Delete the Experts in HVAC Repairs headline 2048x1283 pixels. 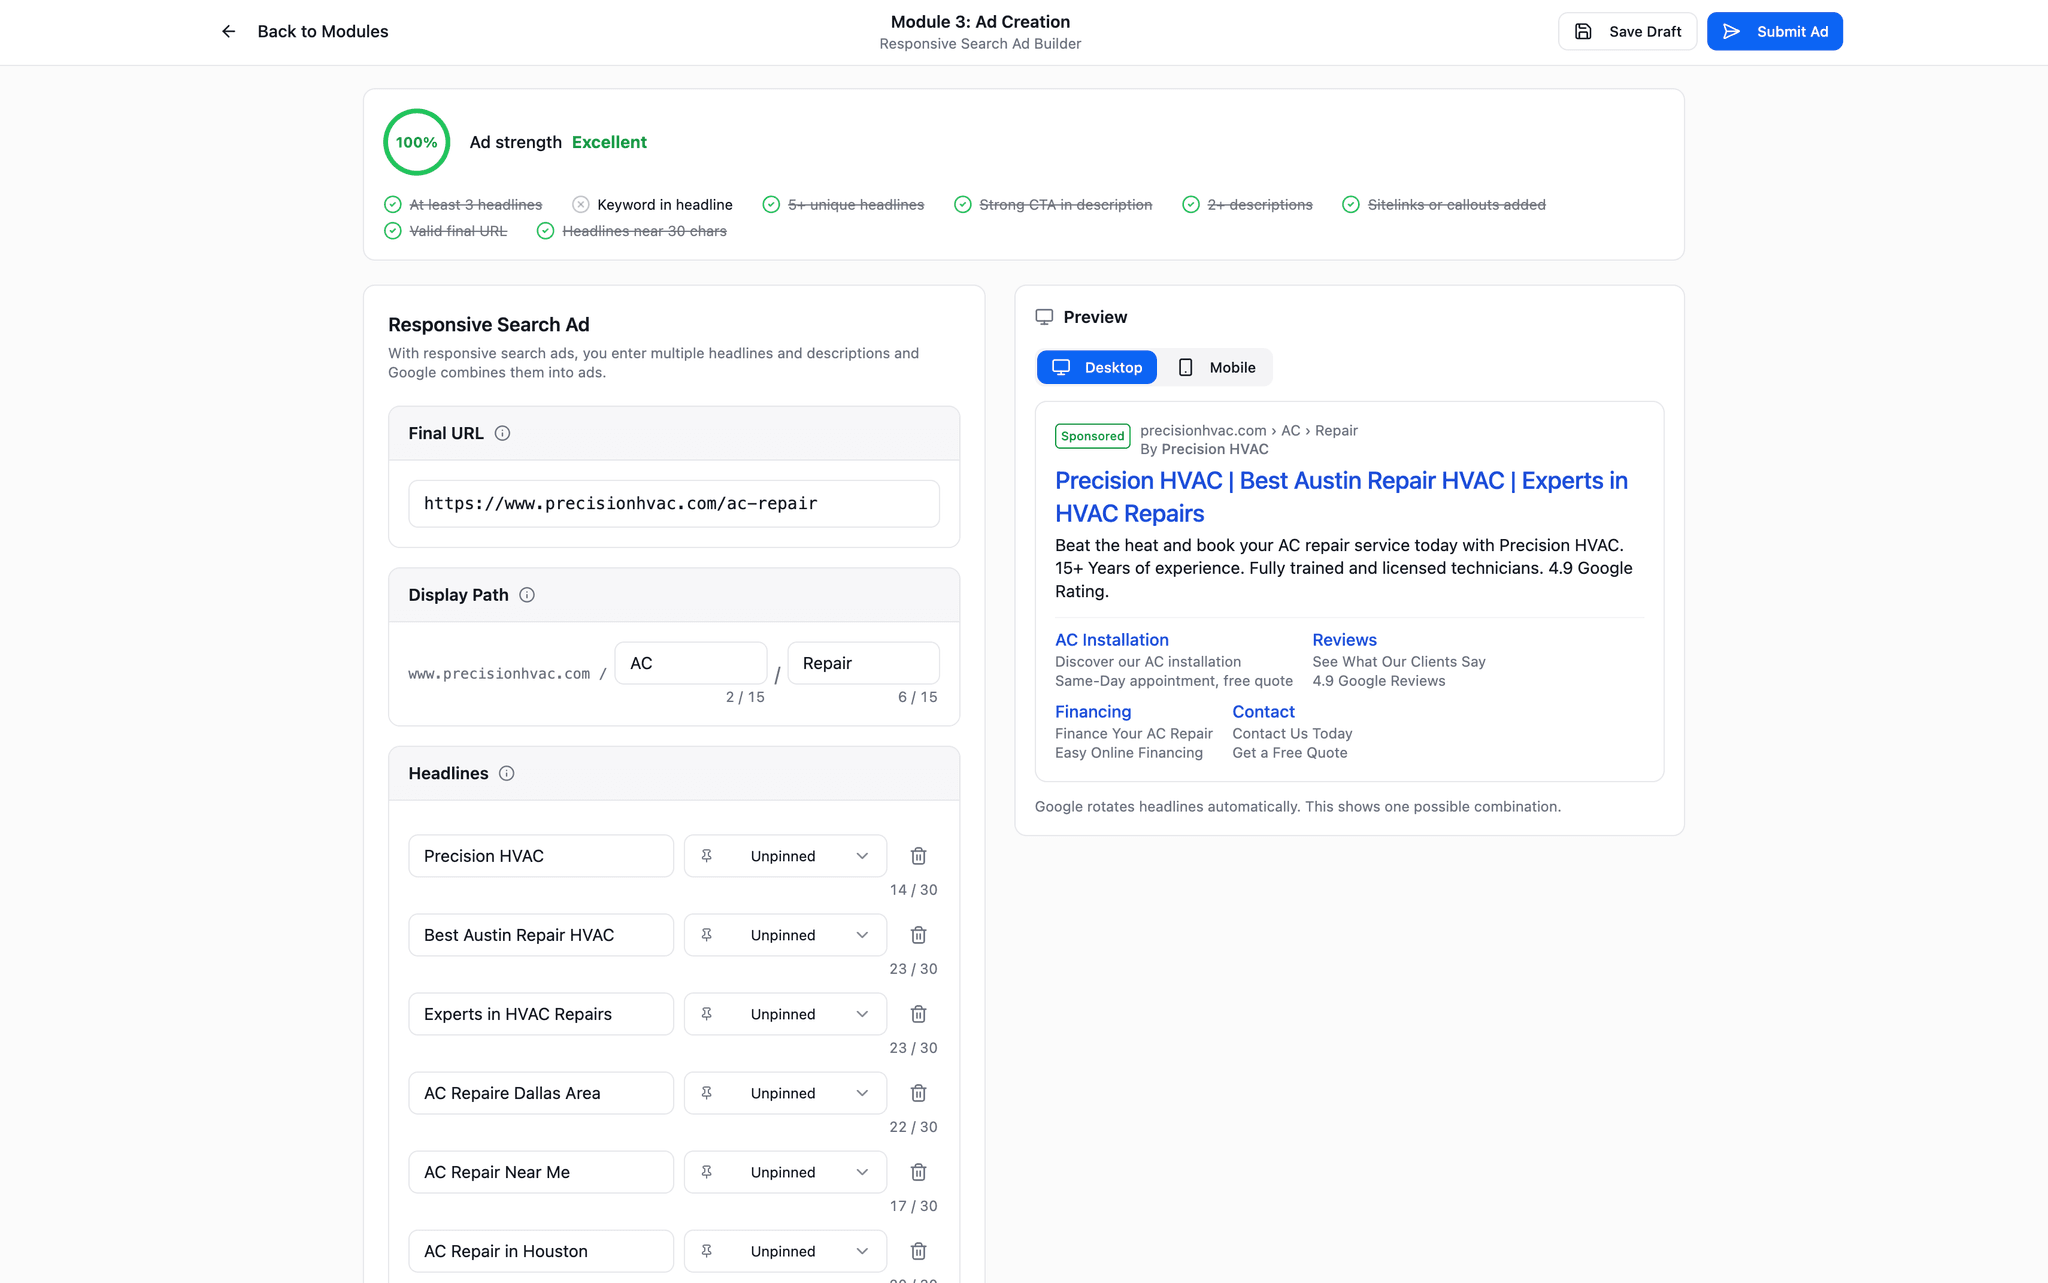tap(919, 1014)
